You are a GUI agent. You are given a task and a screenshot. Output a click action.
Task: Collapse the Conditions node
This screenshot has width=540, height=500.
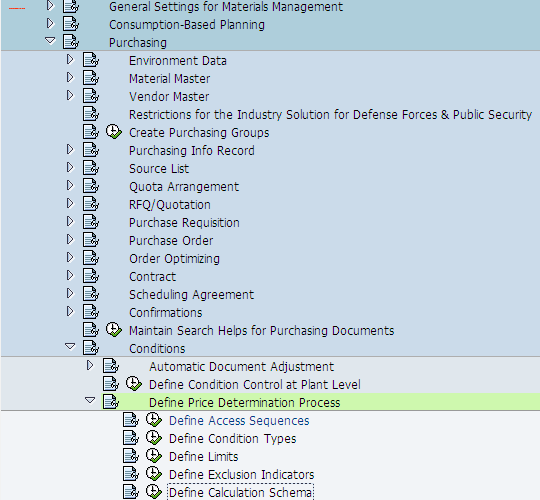click(x=70, y=347)
